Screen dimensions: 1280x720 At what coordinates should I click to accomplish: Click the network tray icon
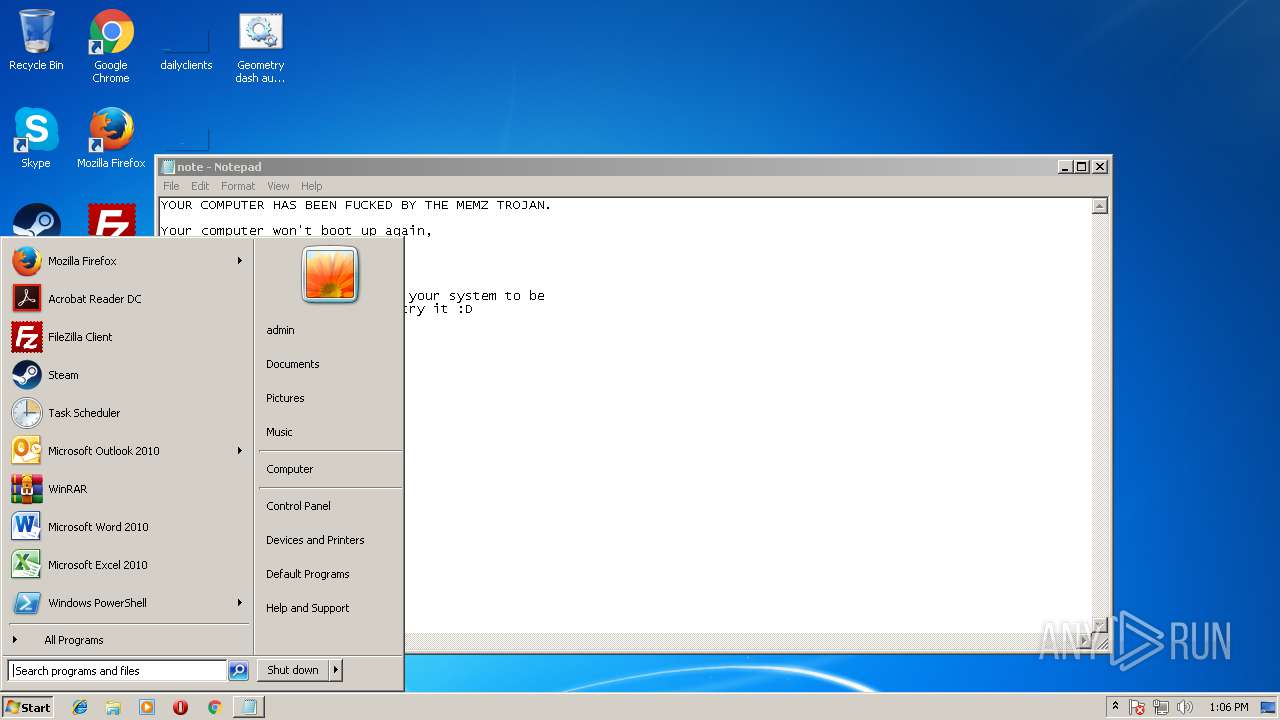coord(1161,707)
